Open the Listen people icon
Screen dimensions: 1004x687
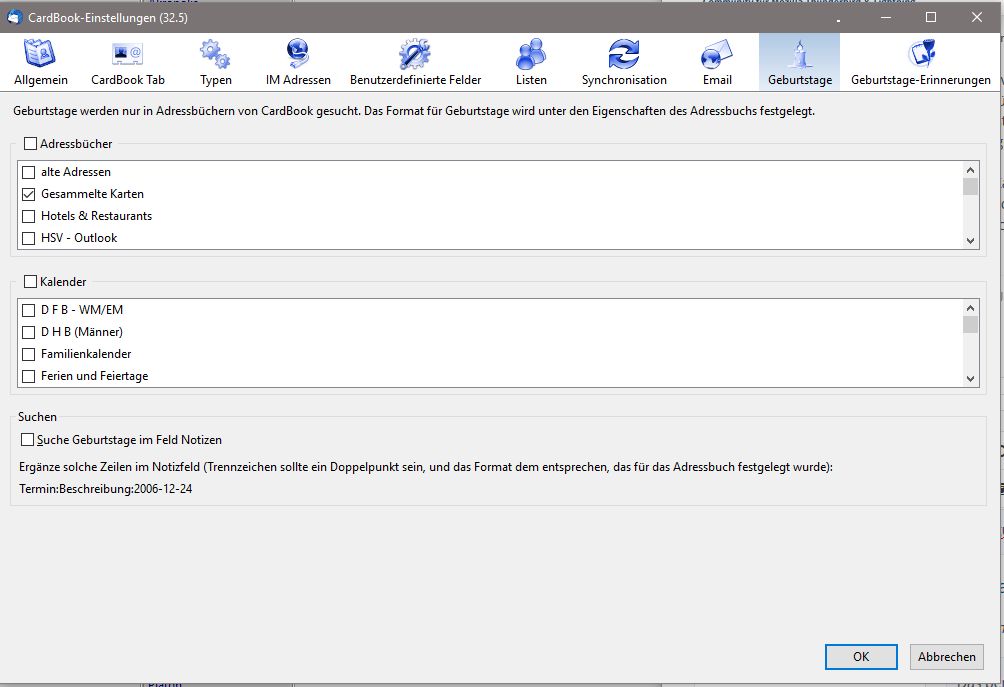point(531,53)
